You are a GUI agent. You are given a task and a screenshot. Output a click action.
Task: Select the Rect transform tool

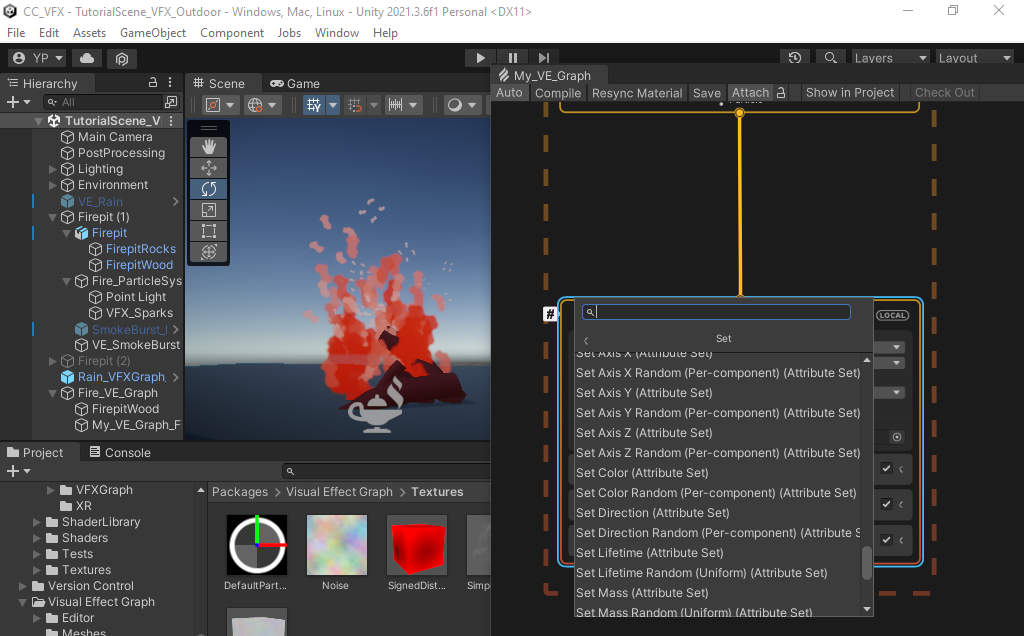tap(209, 231)
